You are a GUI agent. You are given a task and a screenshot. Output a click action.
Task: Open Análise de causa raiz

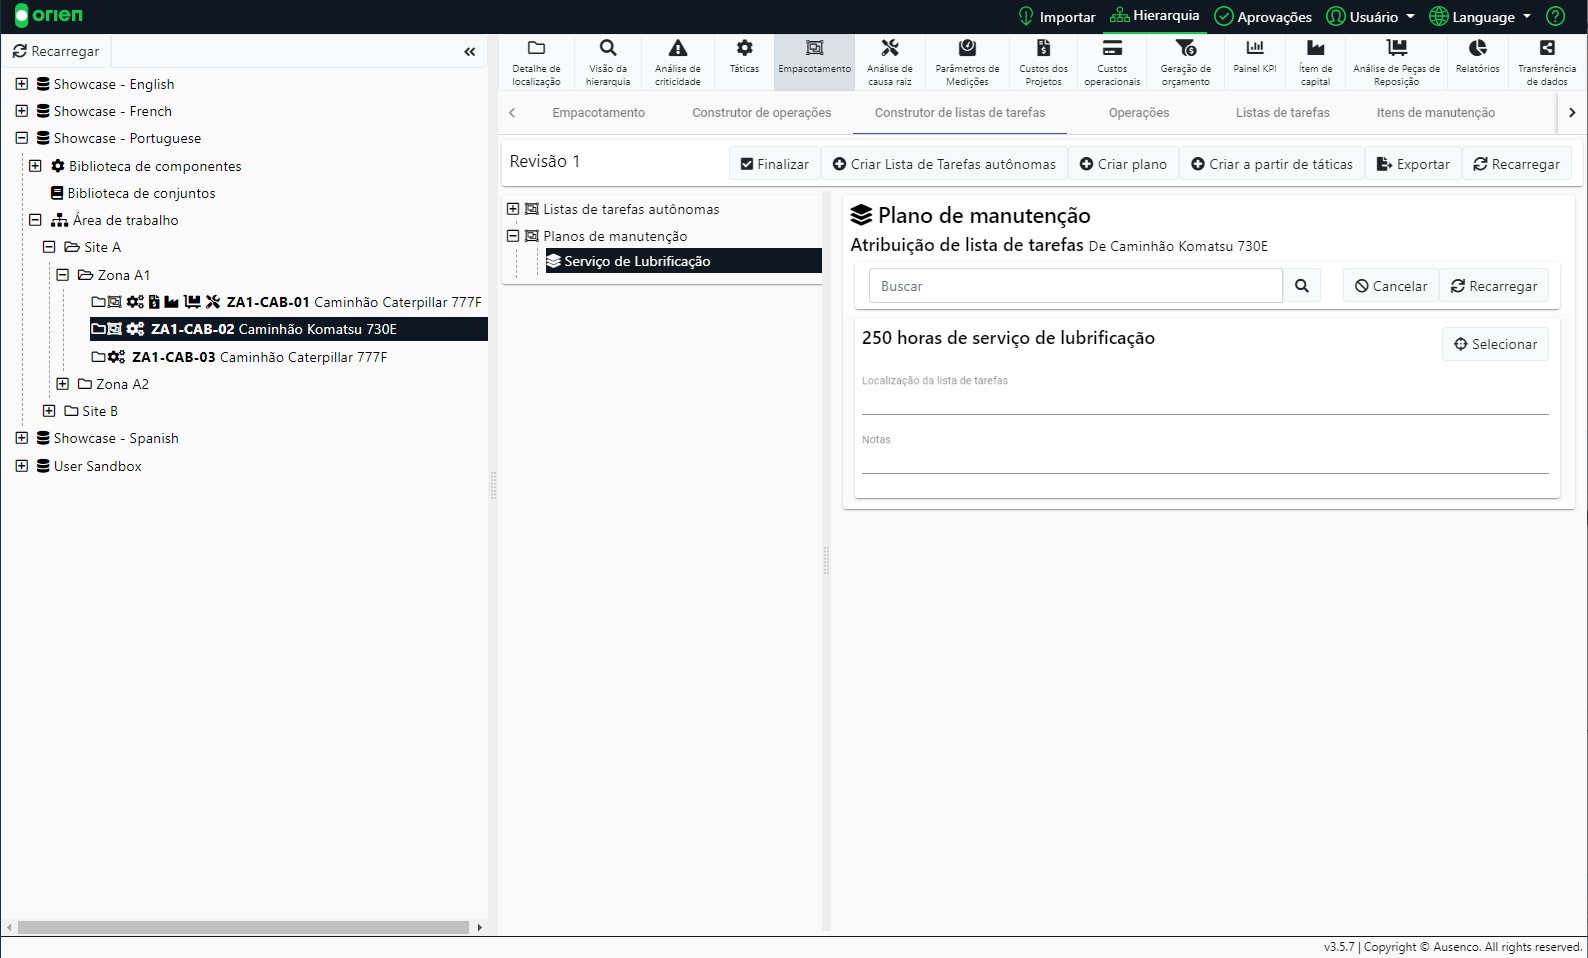pos(890,62)
